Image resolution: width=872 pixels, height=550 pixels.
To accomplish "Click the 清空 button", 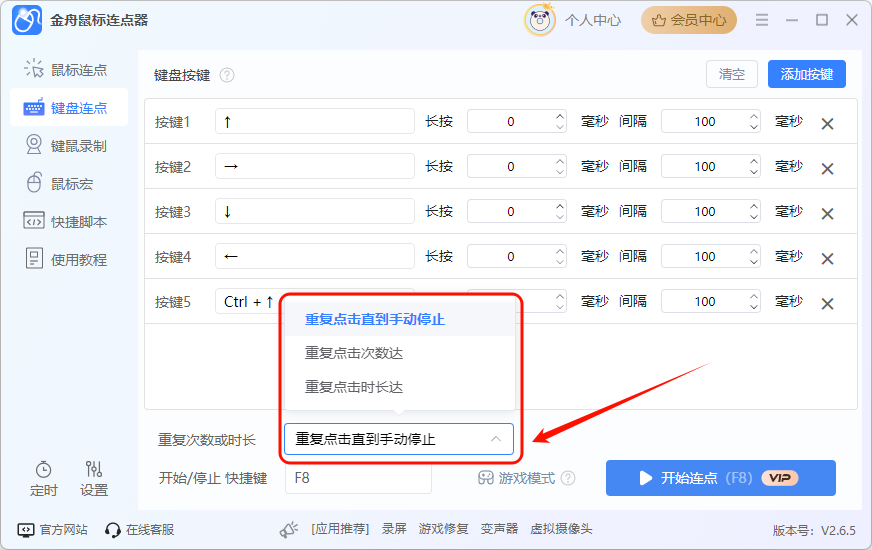I will [732, 74].
